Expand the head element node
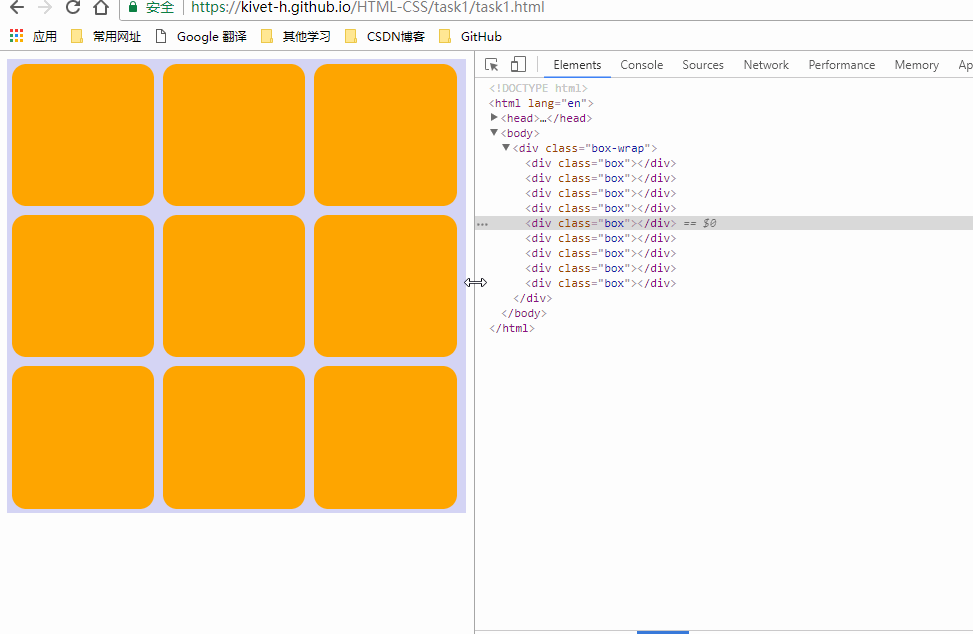The width and height of the screenshot is (973, 634). [x=494, y=118]
